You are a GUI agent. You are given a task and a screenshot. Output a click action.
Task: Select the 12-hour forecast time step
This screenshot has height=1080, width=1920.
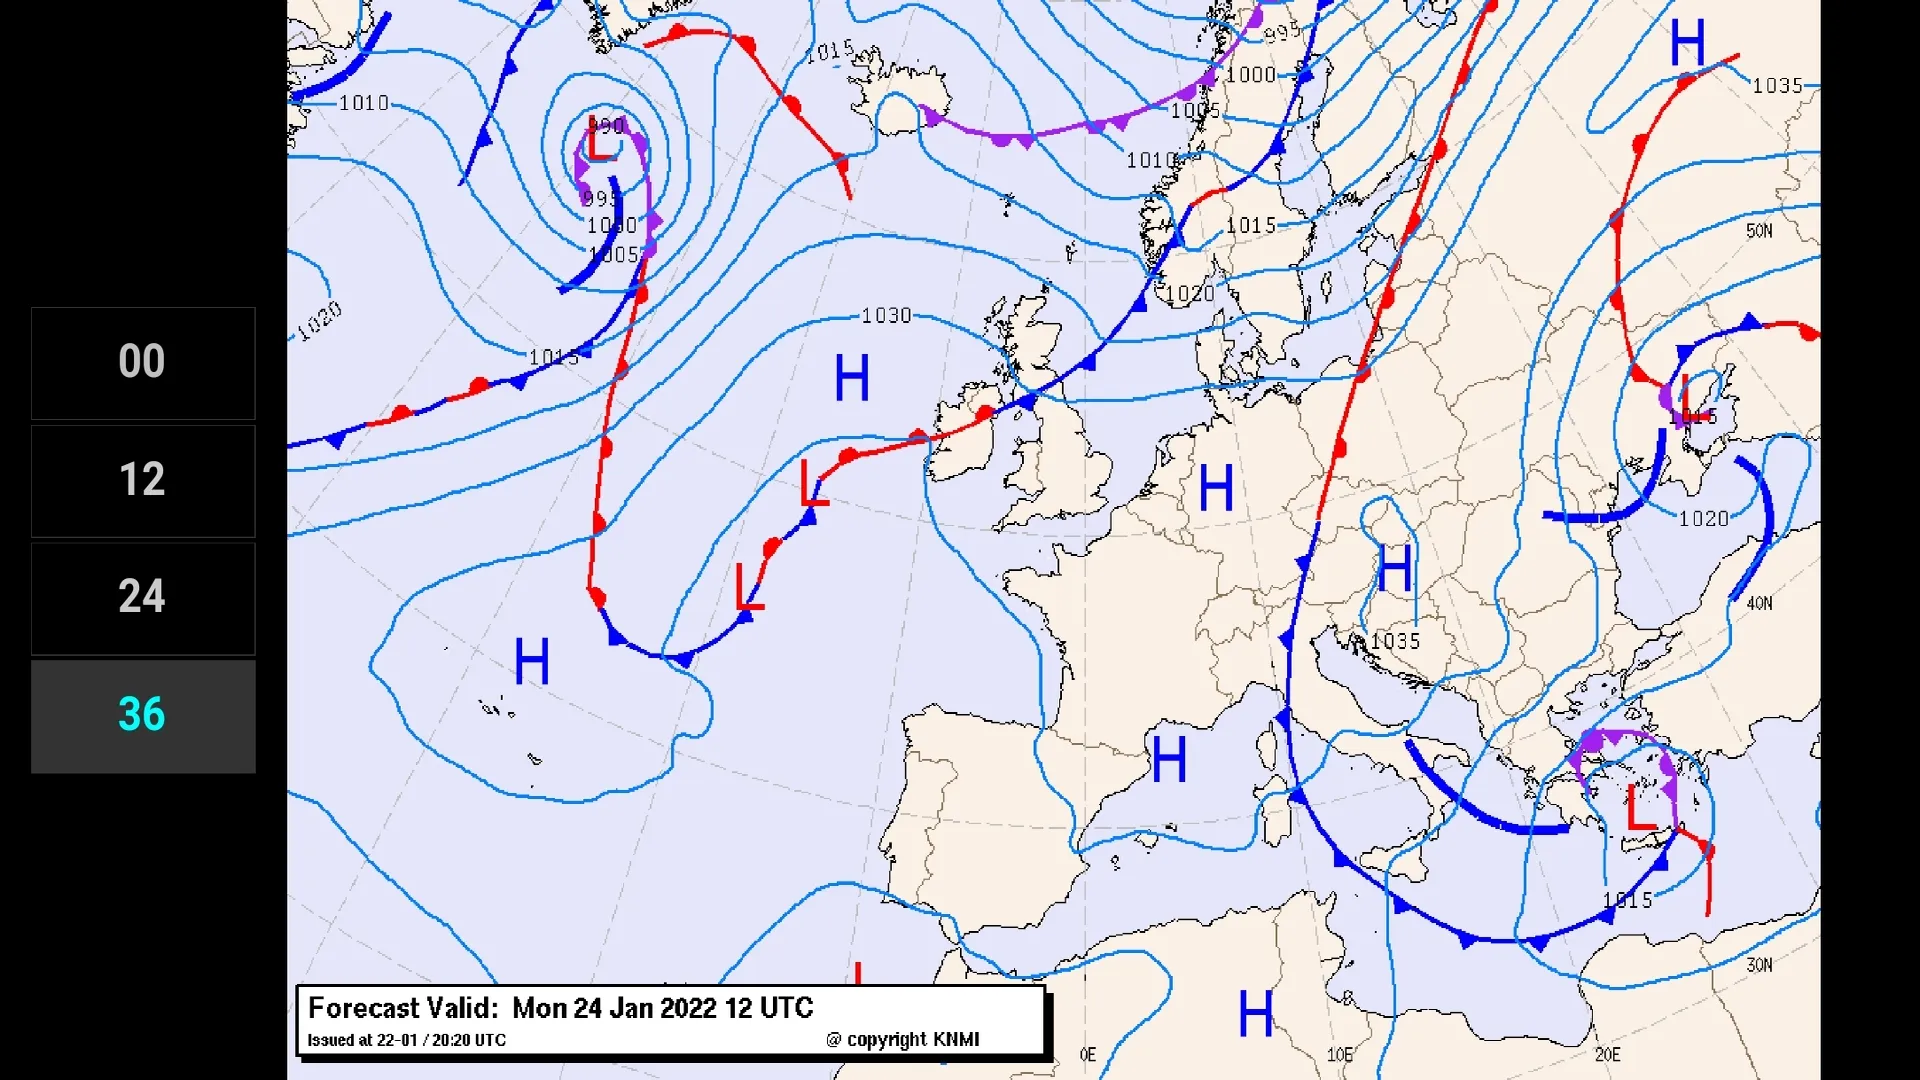[x=142, y=479]
